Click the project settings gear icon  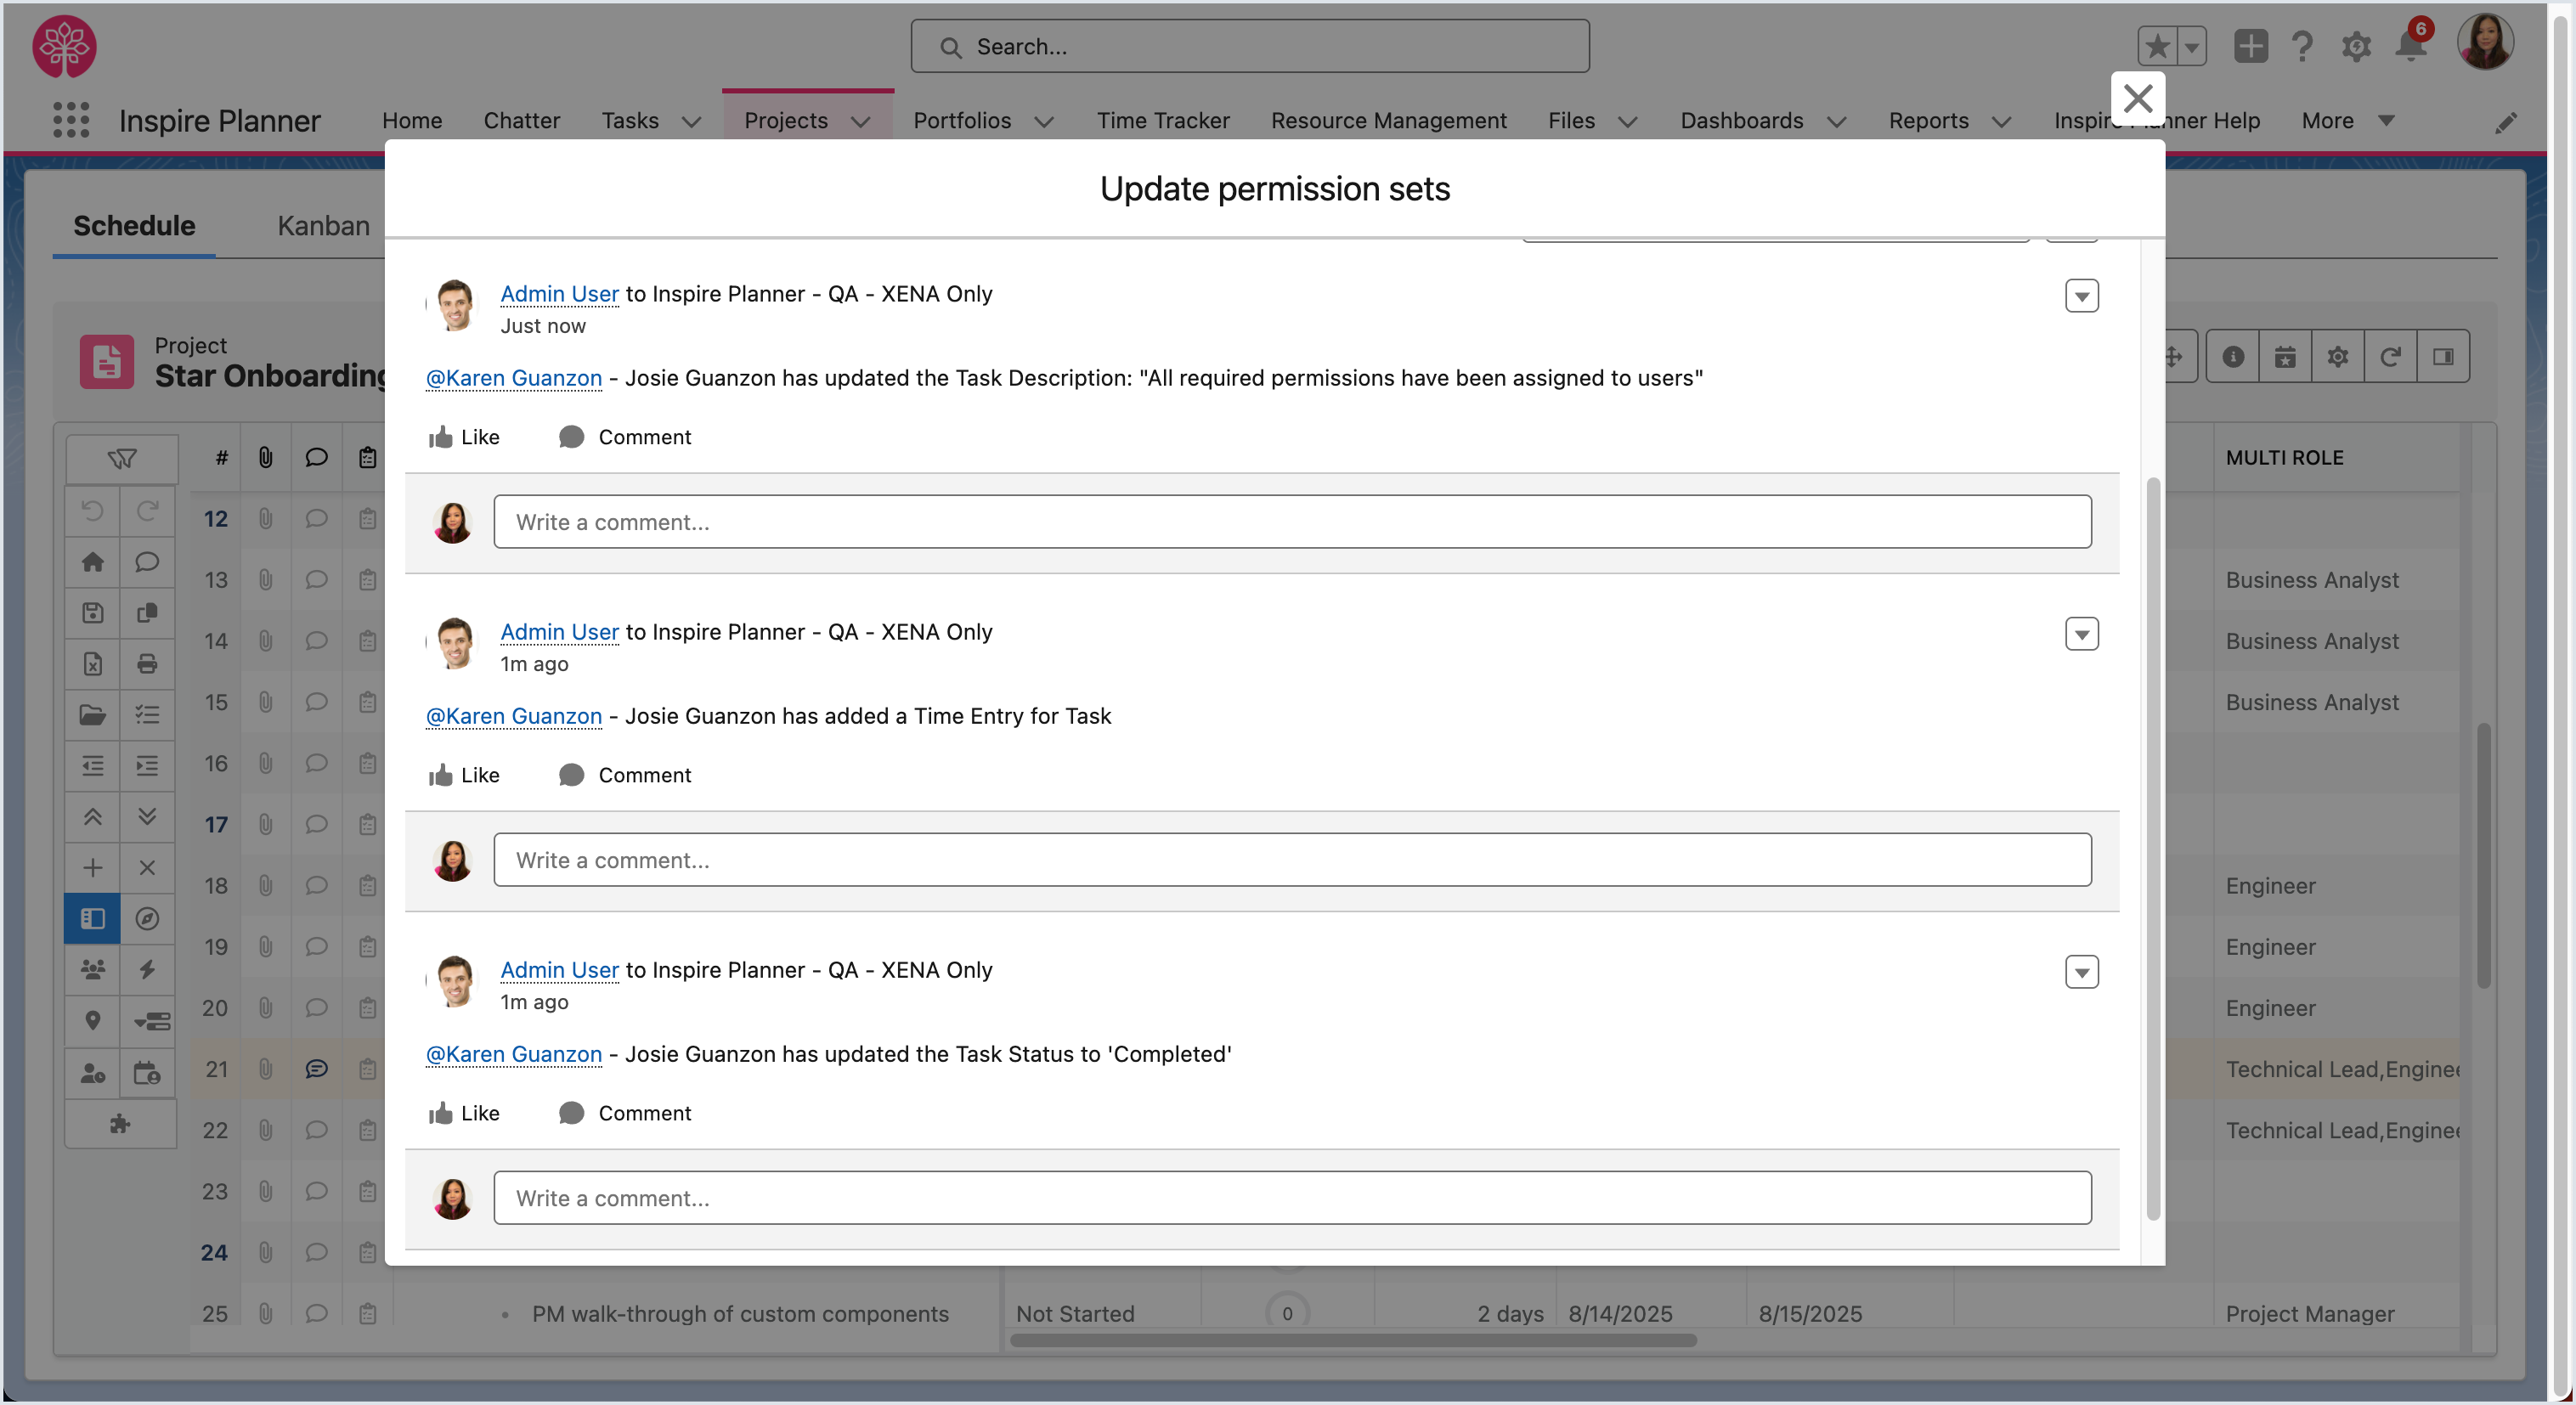click(2338, 357)
